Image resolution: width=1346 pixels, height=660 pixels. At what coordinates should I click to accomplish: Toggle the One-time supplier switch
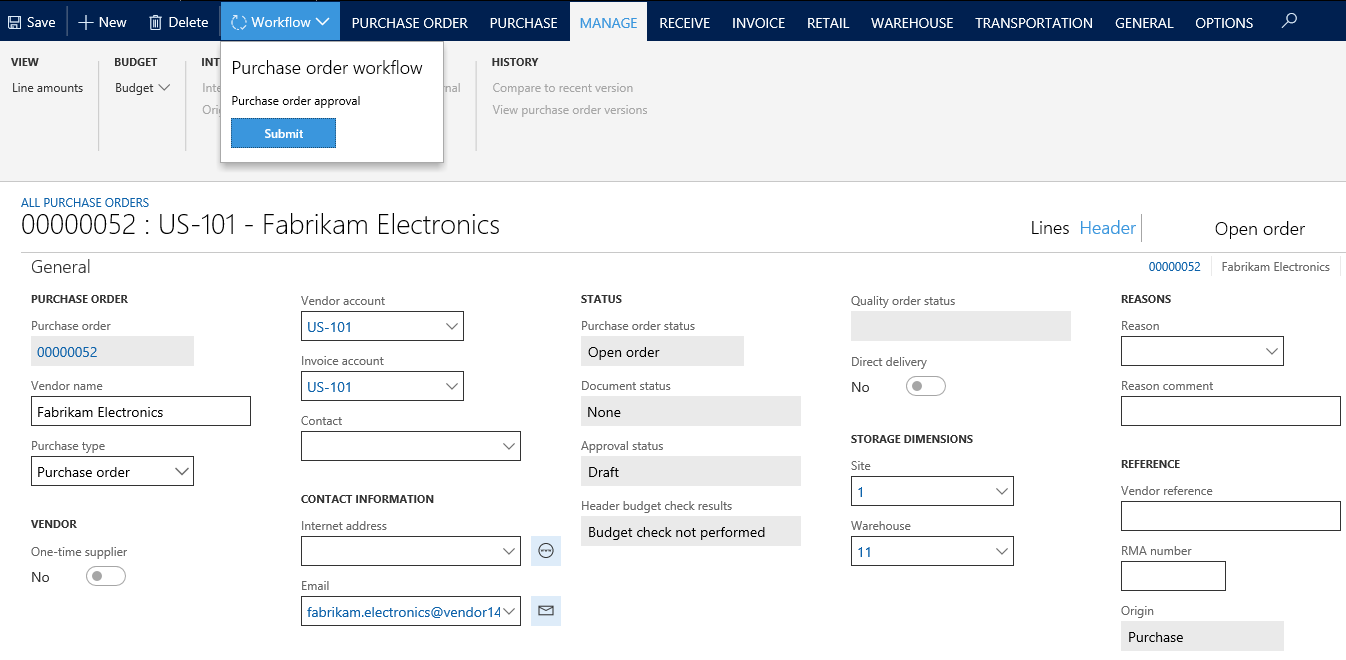(105, 576)
